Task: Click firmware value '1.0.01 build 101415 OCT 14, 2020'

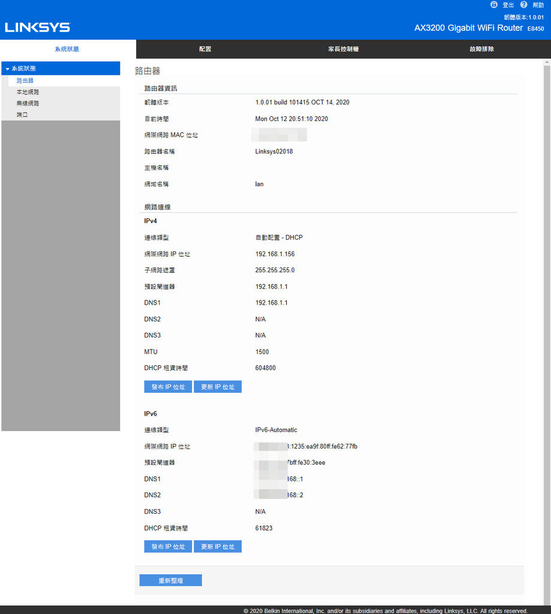Action: 302,102
